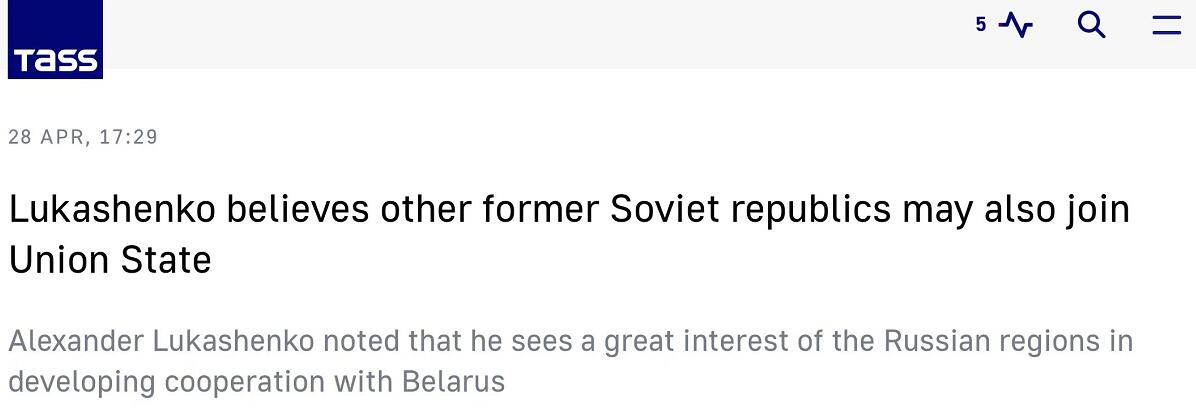The height and width of the screenshot is (410, 1196).
Task: Click the 28 APR, 17:29 timestamp
Action: pos(82,137)
